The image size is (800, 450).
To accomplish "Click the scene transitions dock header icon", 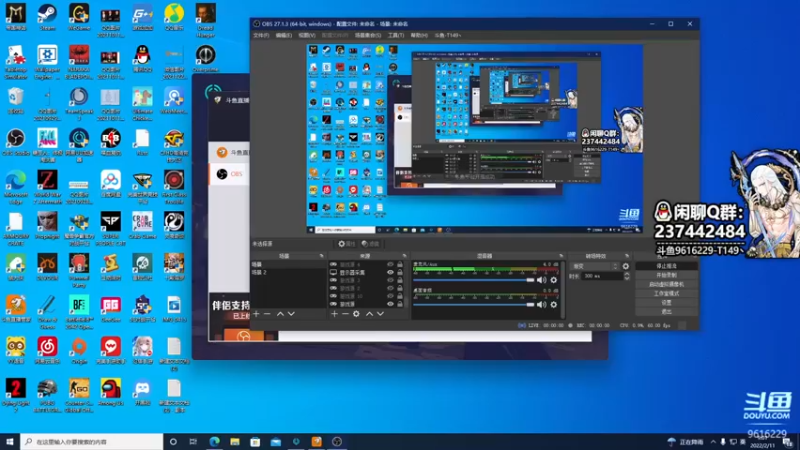I will (627, 256).
